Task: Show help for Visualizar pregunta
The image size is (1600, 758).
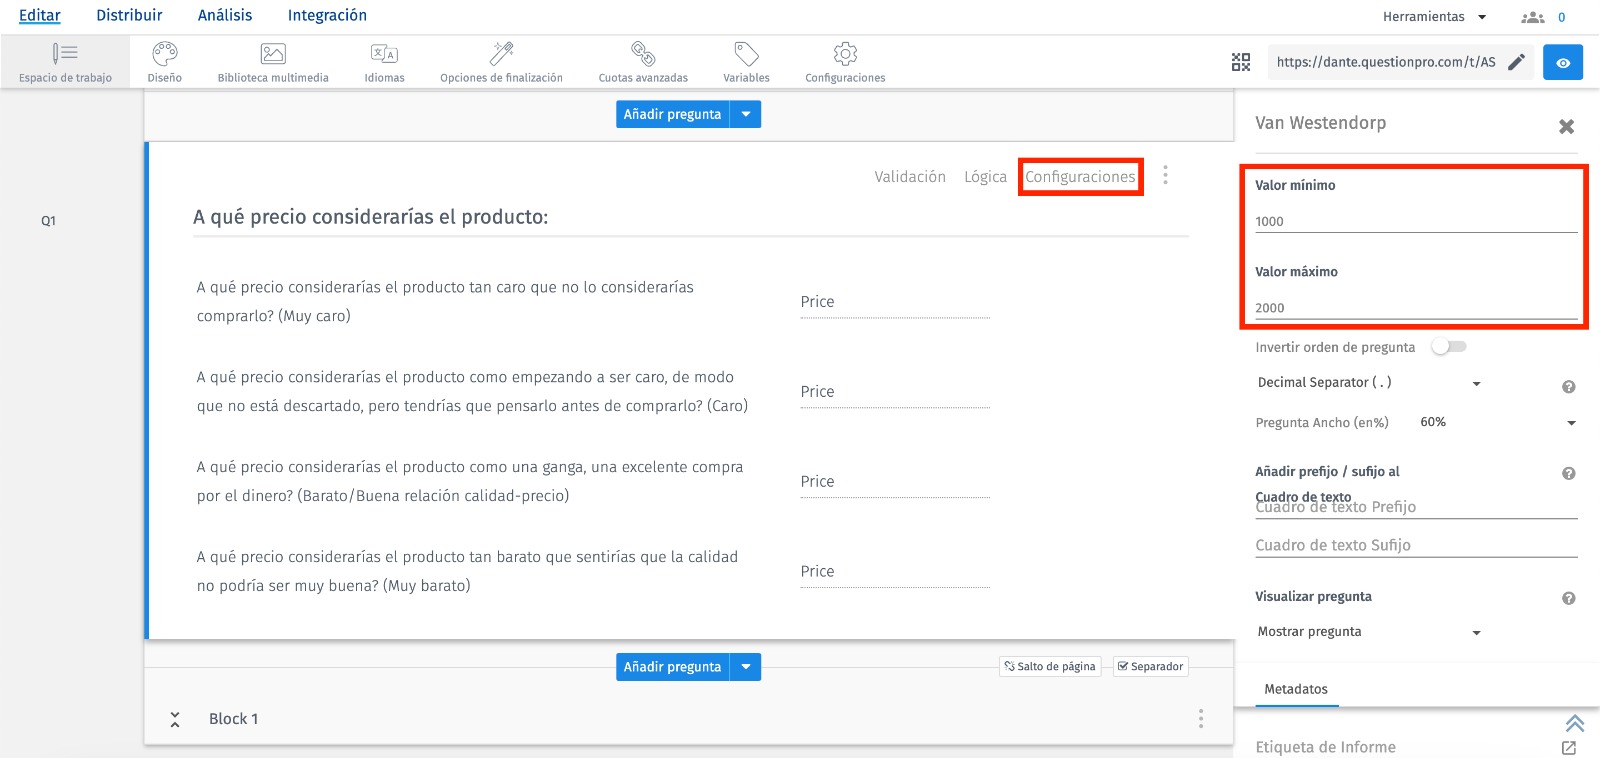Action: 1569,599
